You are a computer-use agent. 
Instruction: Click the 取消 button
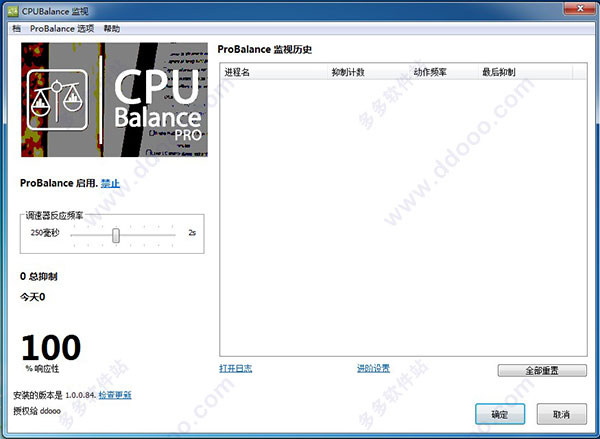click(x=561, y=414)
